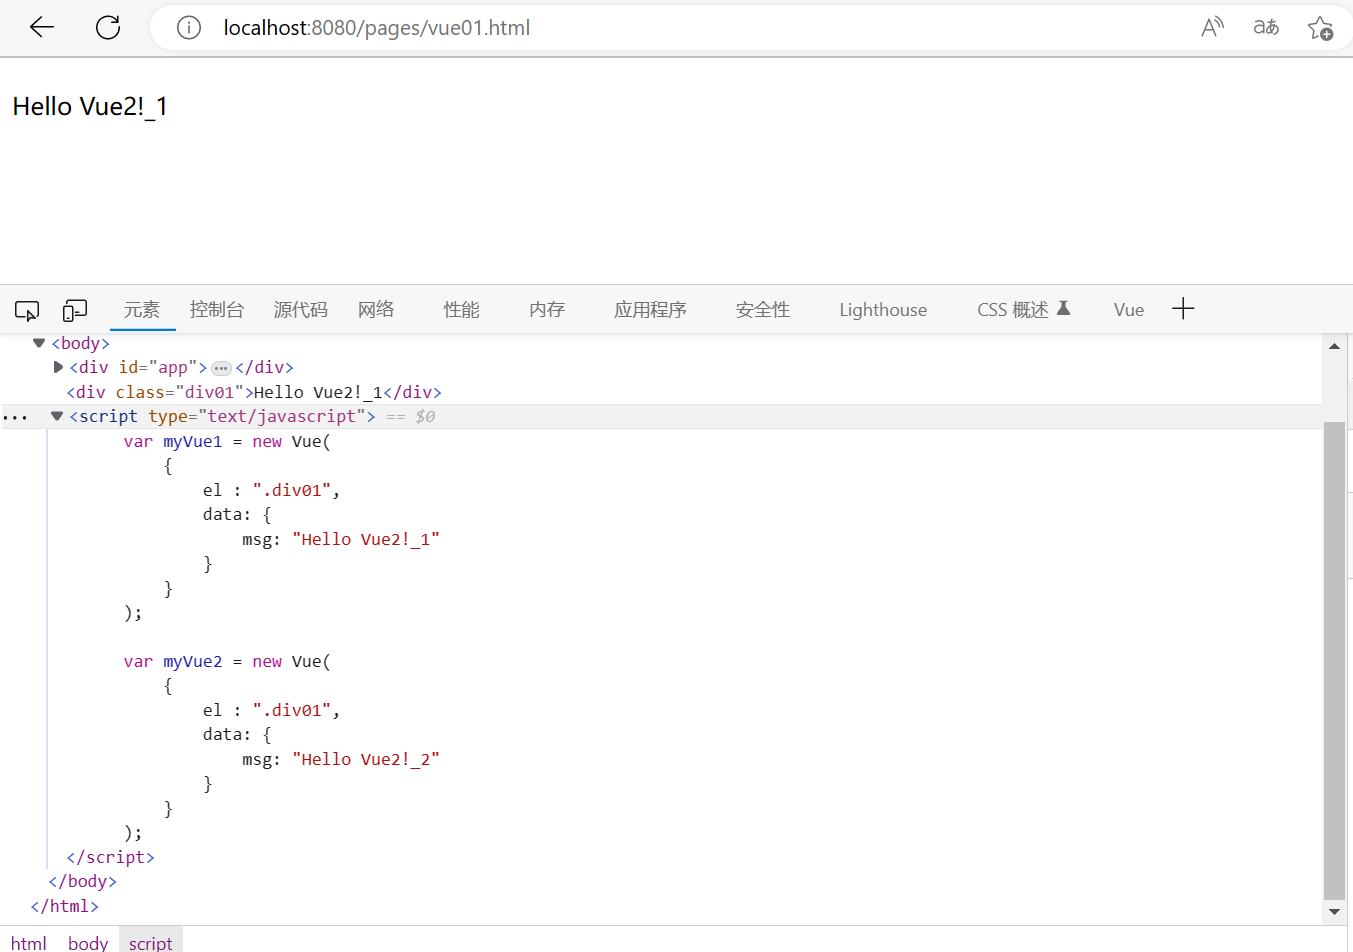
Task: Select body in the breadcrumb bar
Action: click(x=87, y=941)
